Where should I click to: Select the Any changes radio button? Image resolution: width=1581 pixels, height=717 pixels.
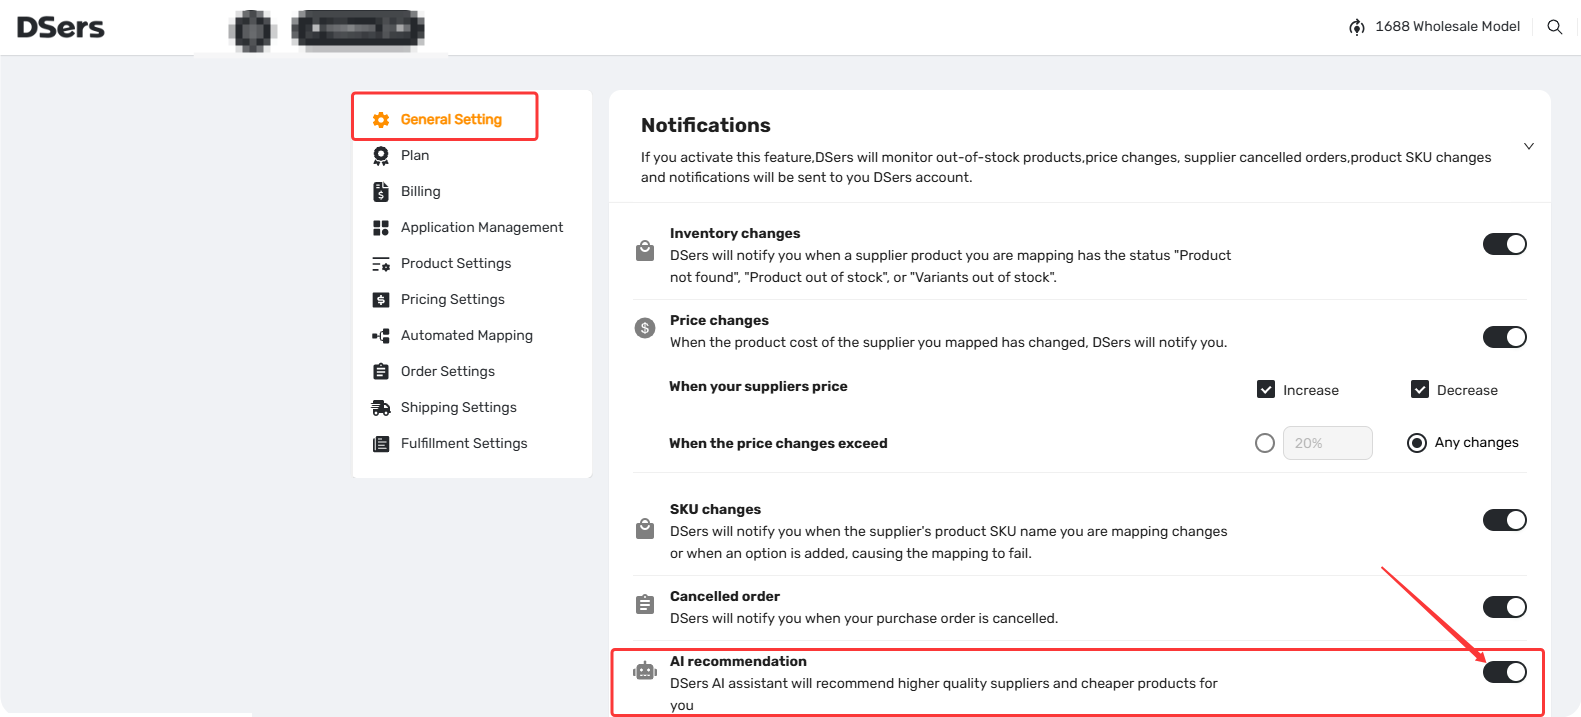[x=1417, y=443]
